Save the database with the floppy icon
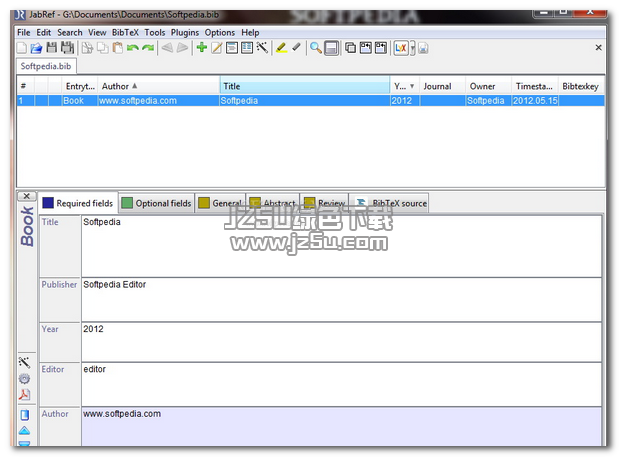Screen dimensions: 619x457 coord(52,48)
